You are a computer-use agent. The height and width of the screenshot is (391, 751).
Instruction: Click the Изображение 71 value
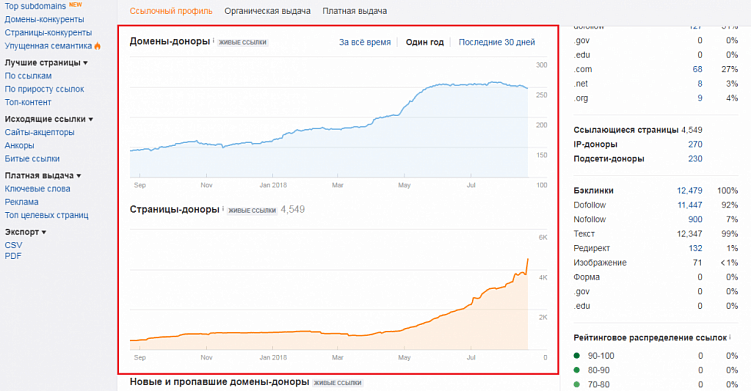[697, 263]
